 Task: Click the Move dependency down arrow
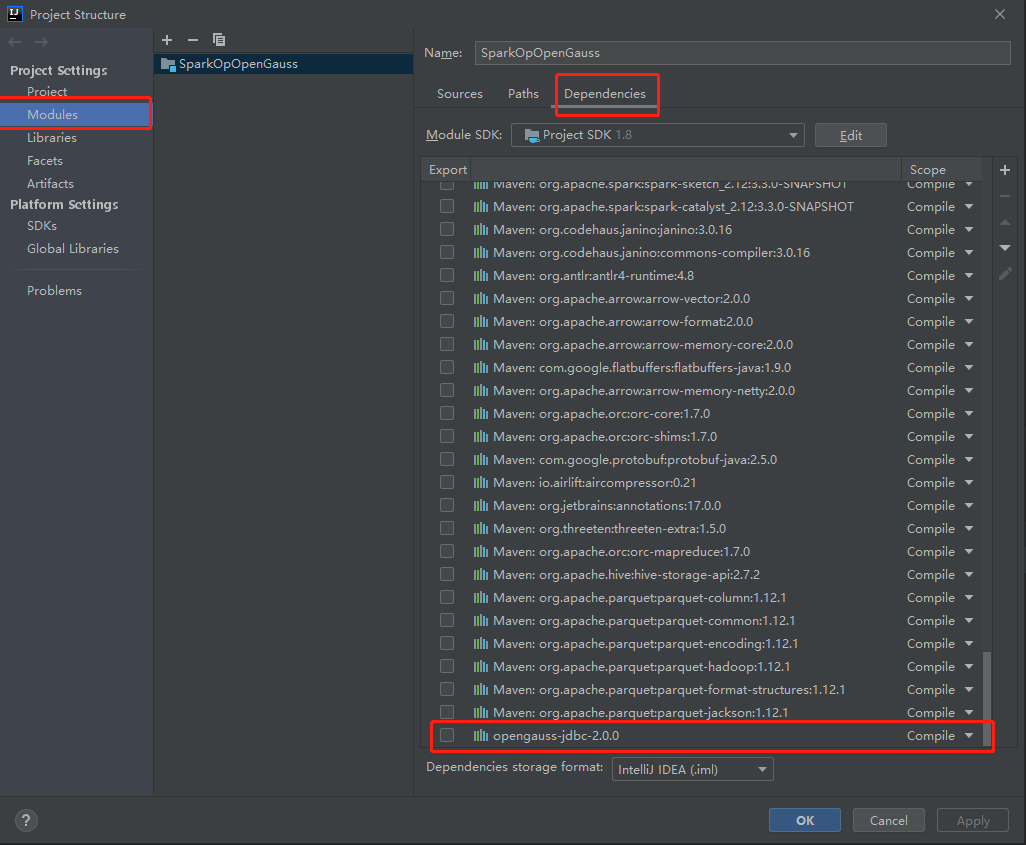click(1005, 248)
